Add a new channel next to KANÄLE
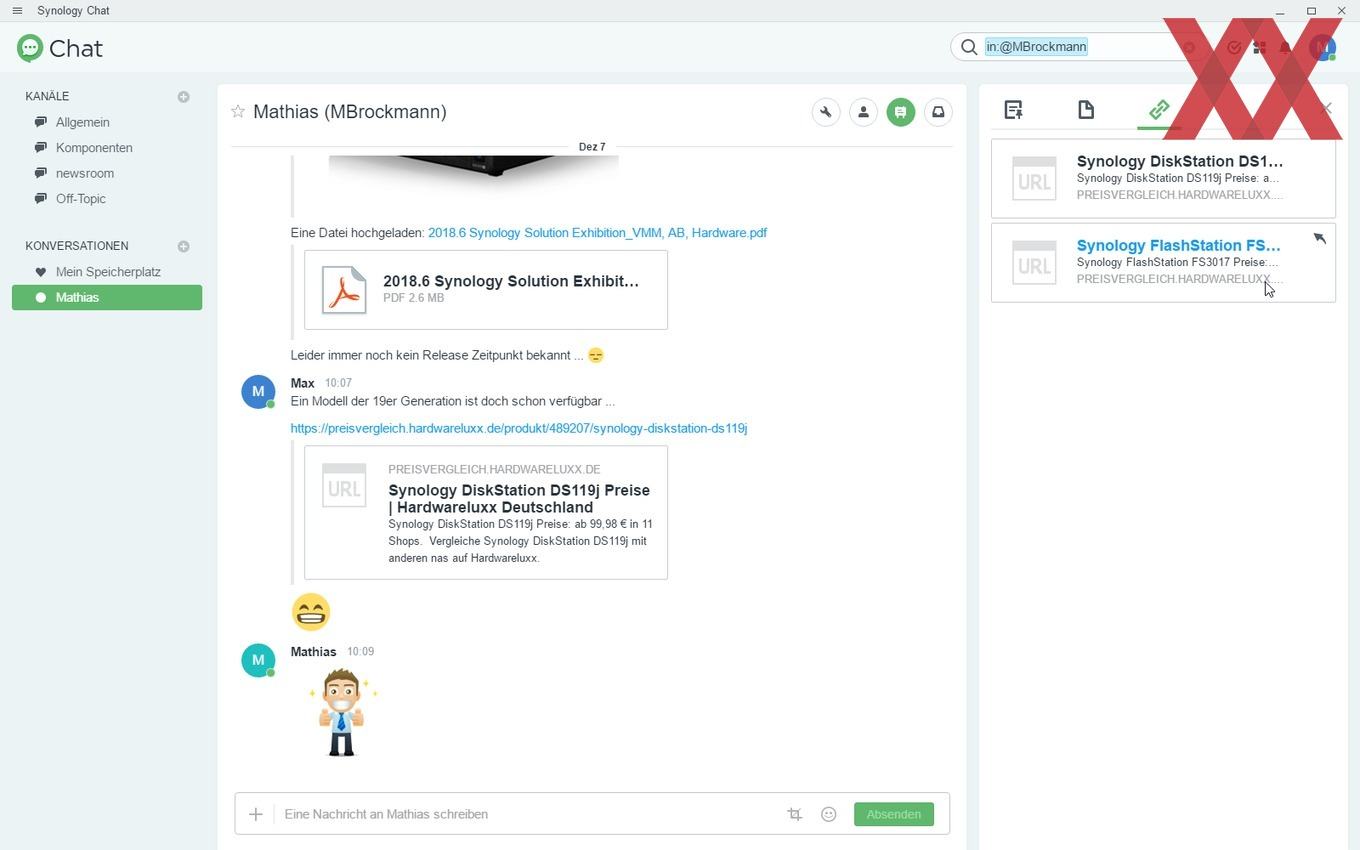Screen dimensions: 1360x850 coord(183,97)
